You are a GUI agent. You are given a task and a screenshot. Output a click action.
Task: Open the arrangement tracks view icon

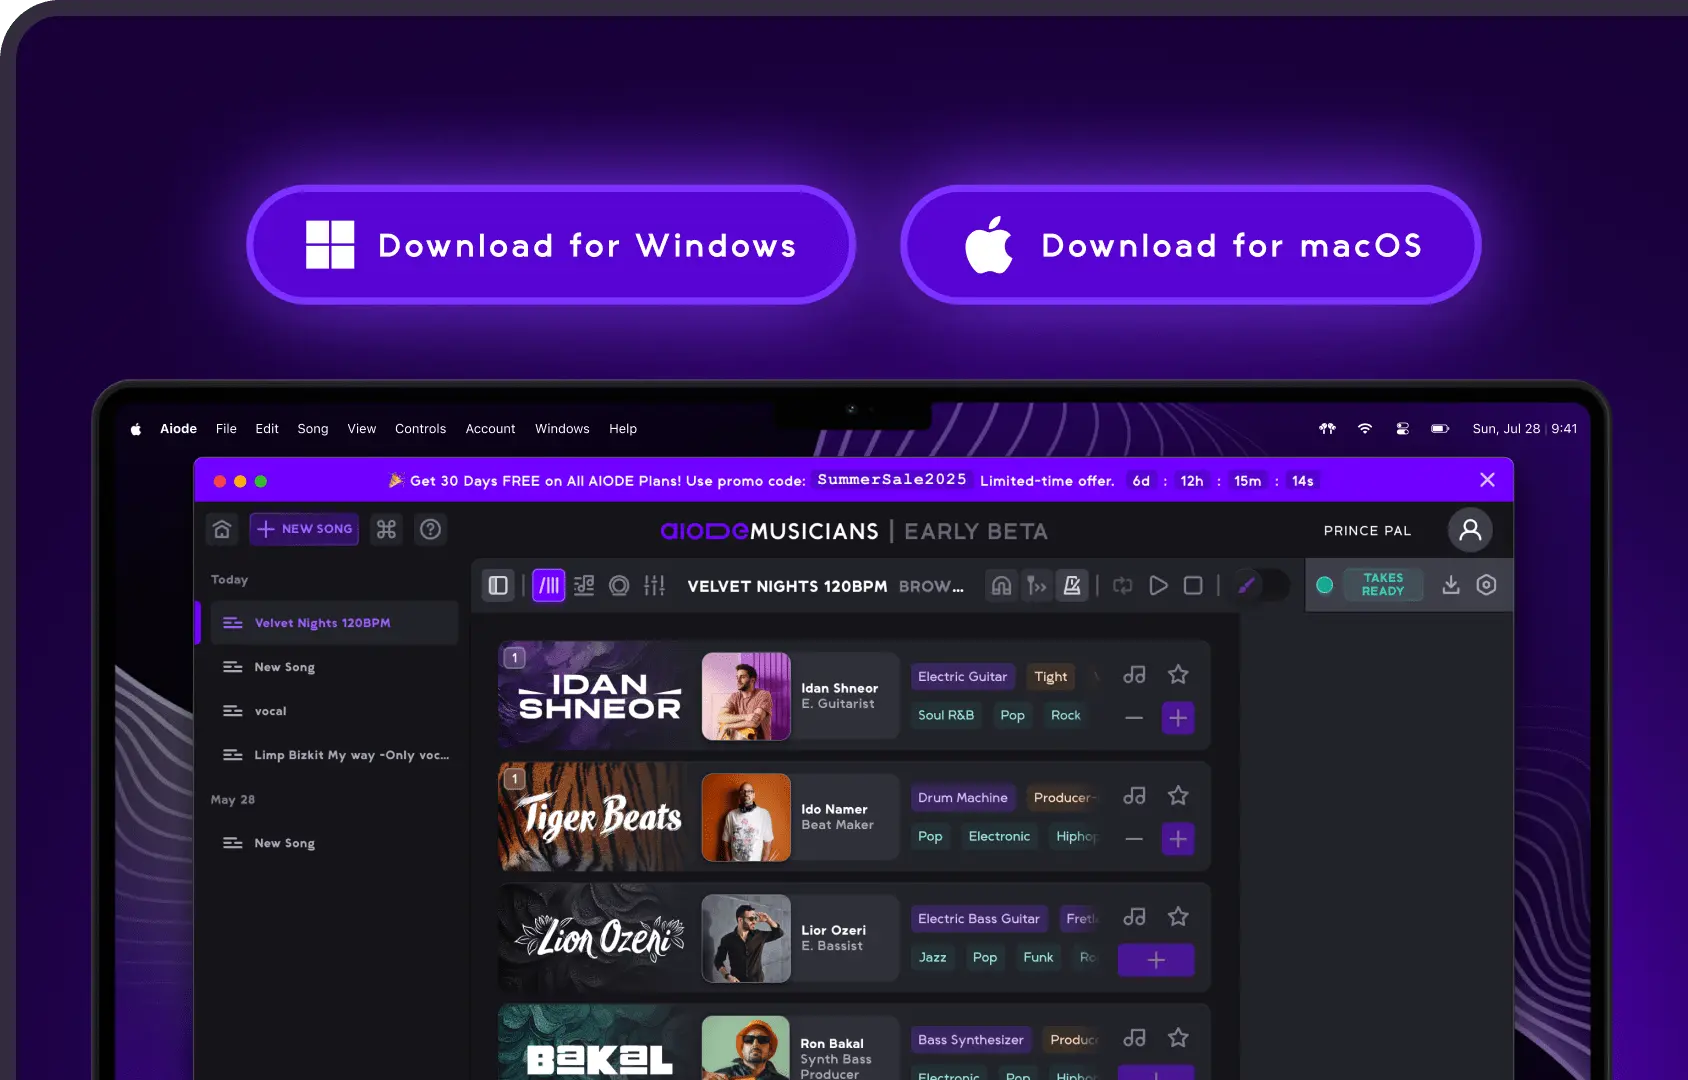[584, 585]
